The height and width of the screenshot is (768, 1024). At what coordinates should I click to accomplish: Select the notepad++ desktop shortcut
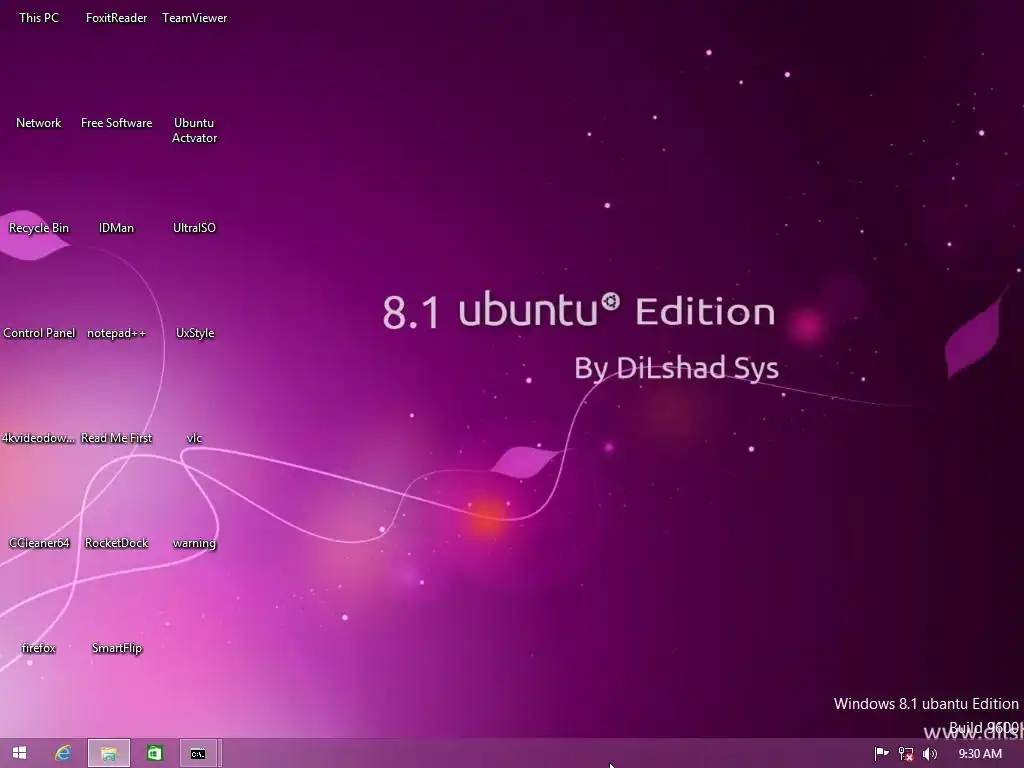(x=116, y=333)
